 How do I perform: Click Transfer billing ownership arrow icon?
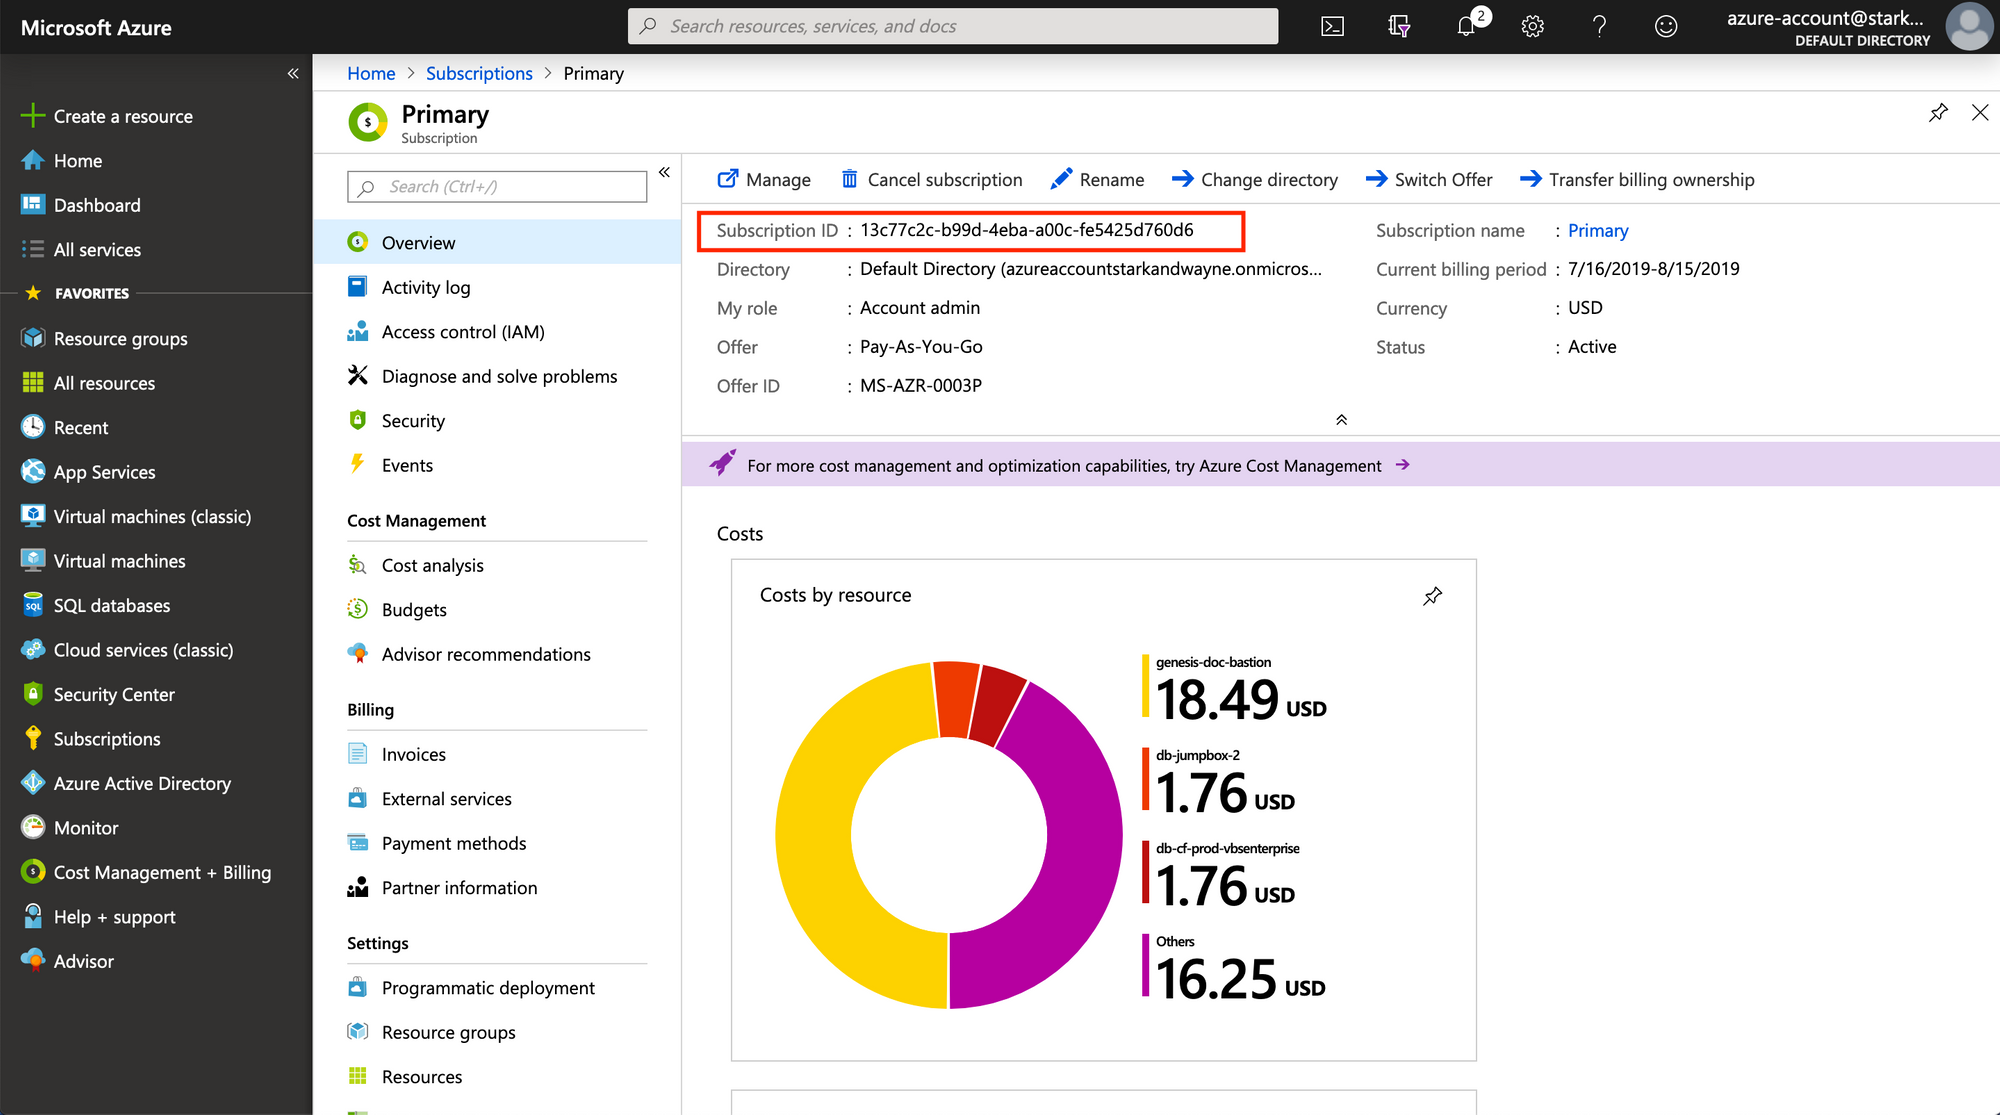(1530, 179)
